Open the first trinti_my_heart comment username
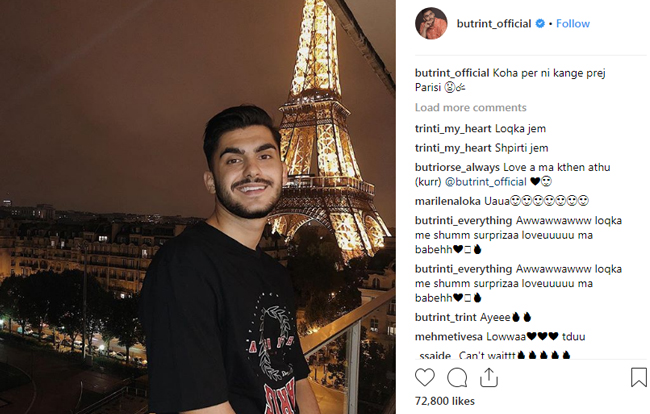 click(x=453, y=129)
